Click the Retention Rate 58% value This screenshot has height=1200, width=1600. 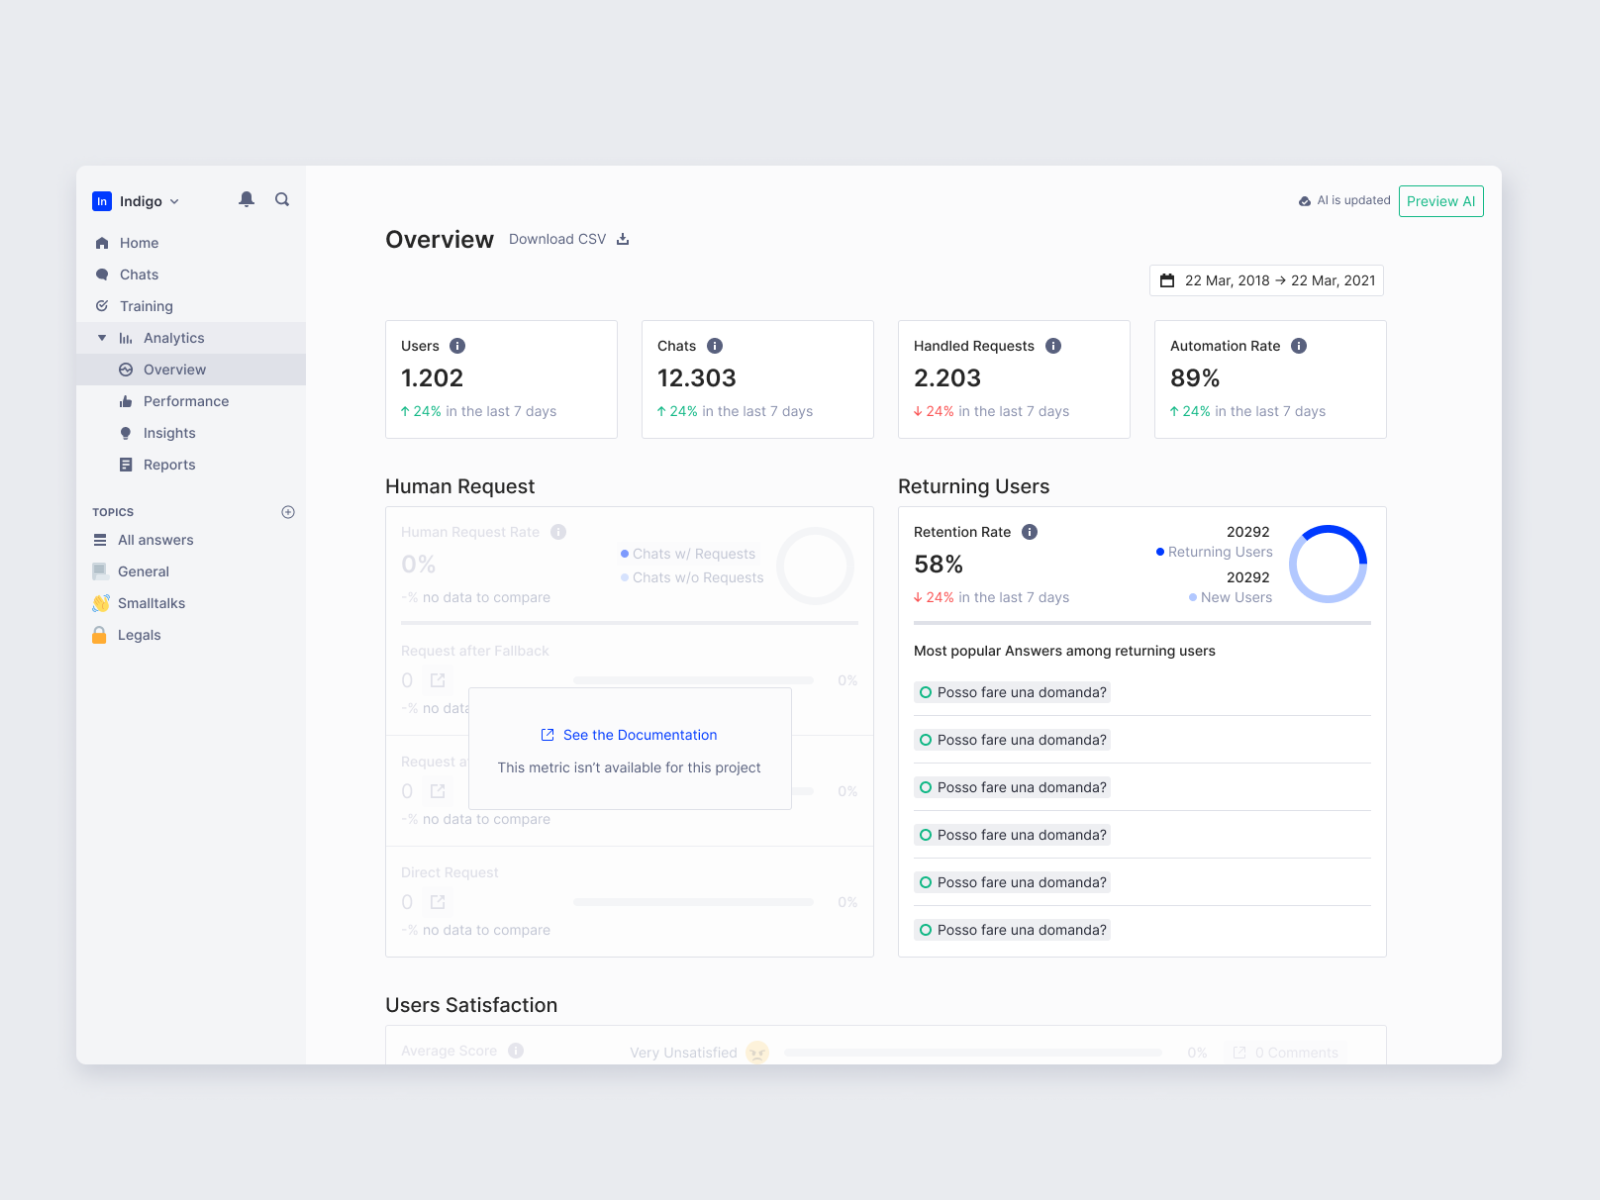[x=938, y=564]
